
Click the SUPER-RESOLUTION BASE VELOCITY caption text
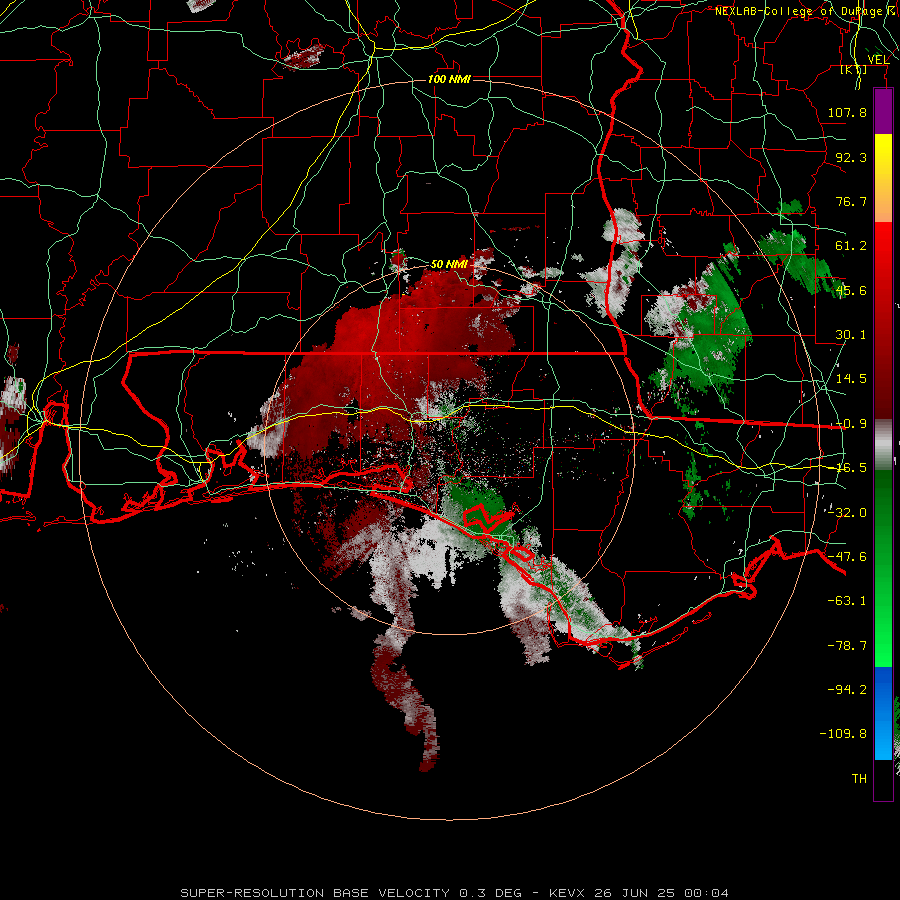[x=315, y=893]
